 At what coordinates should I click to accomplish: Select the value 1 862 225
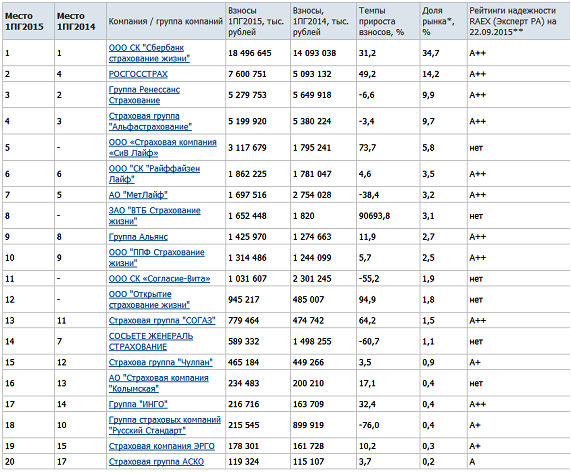pos(247,174)
